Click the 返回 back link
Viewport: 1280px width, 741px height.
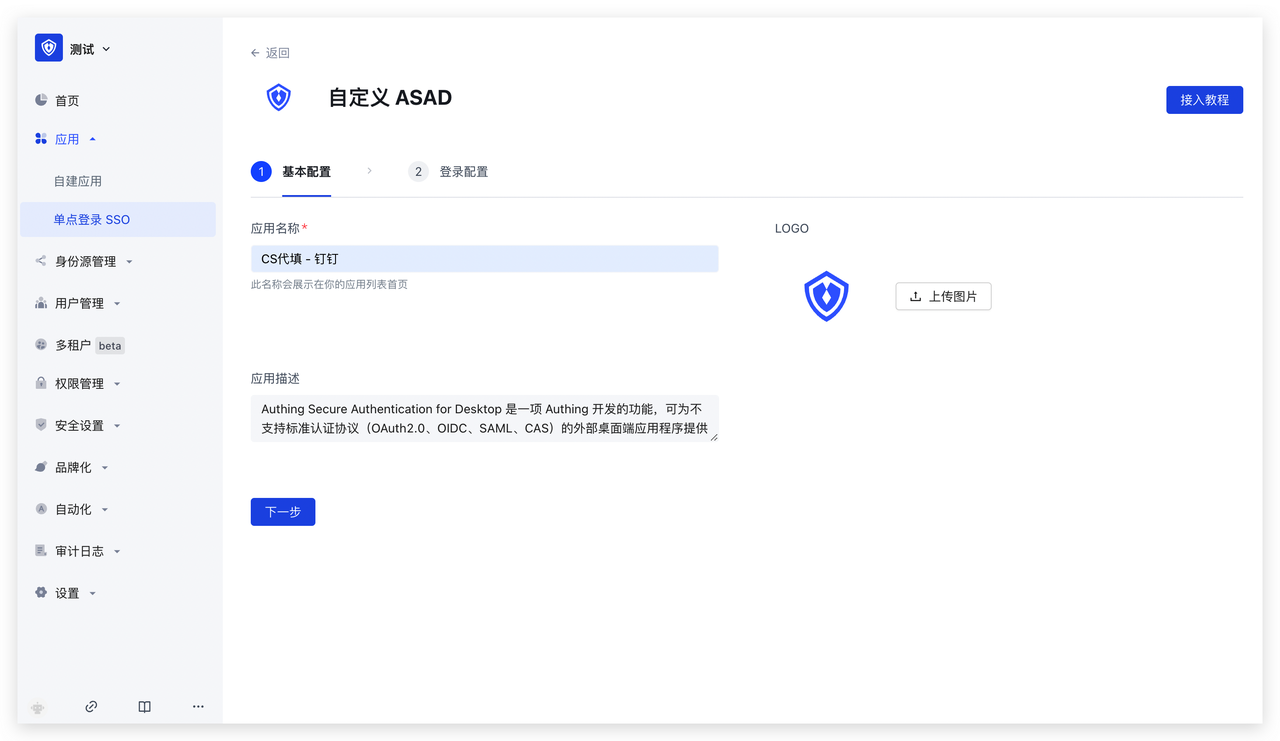[270, 53]
